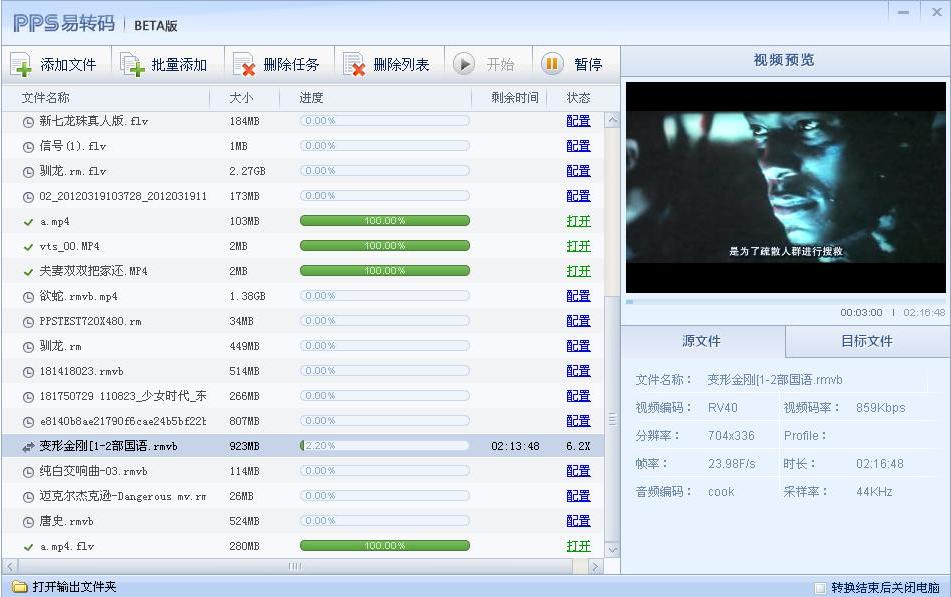Screen dimensions: 951x597
Task: Click the 添加文件 add file icon
Action: (21, 65)
